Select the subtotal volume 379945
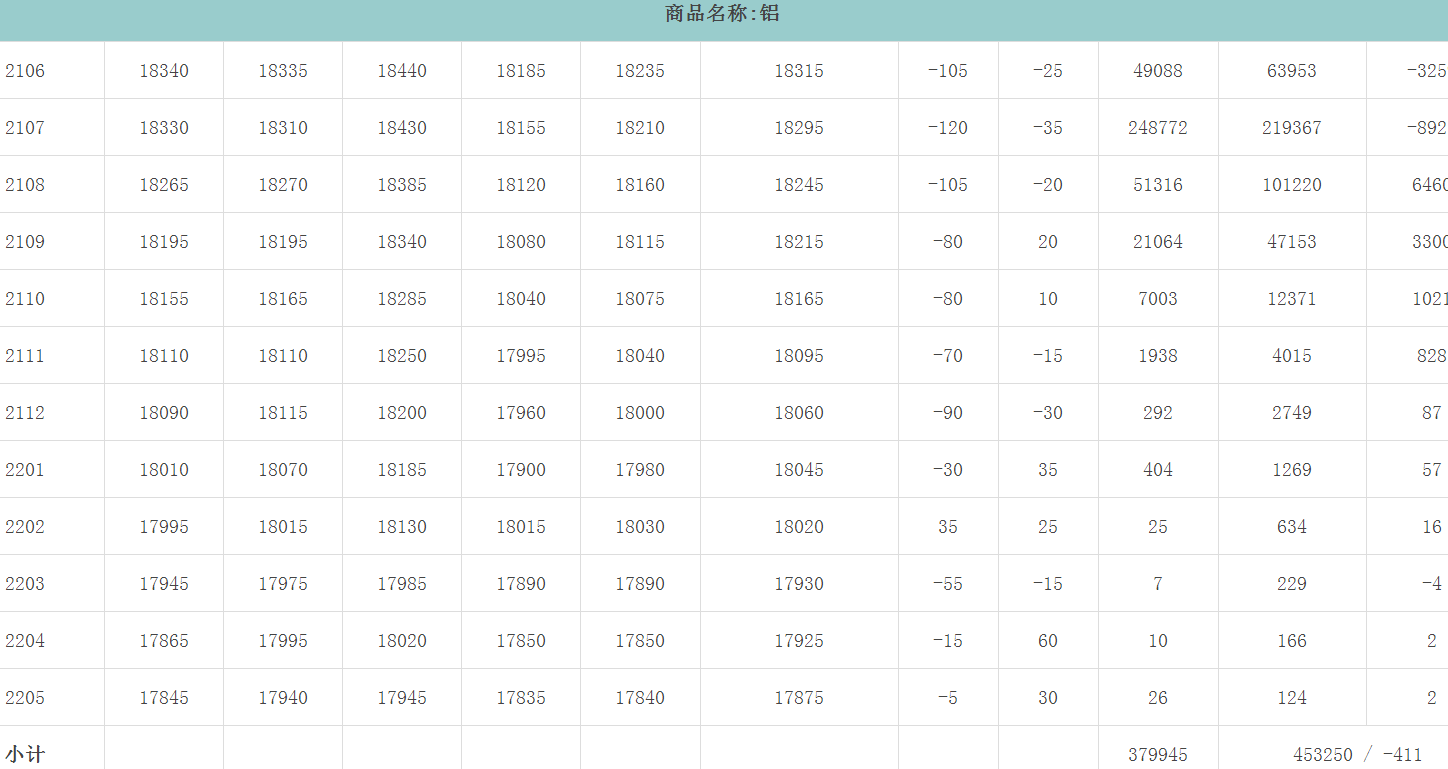 (1158, 755)
